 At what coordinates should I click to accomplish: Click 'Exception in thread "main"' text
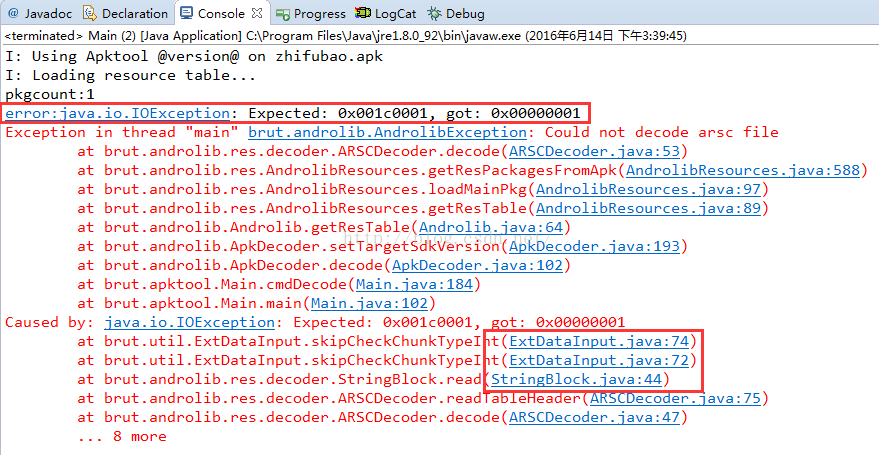pos(122,132)
